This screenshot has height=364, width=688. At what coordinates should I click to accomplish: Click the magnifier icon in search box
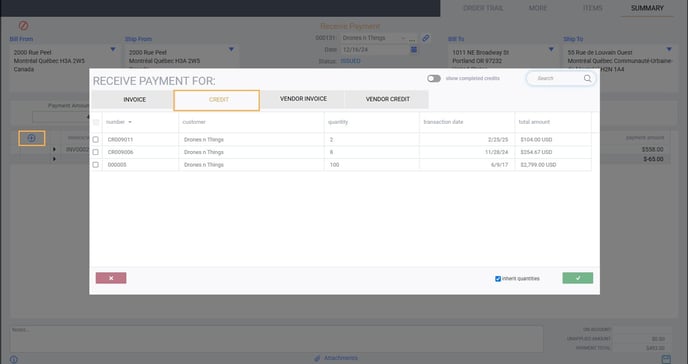(x=587, y=79)
